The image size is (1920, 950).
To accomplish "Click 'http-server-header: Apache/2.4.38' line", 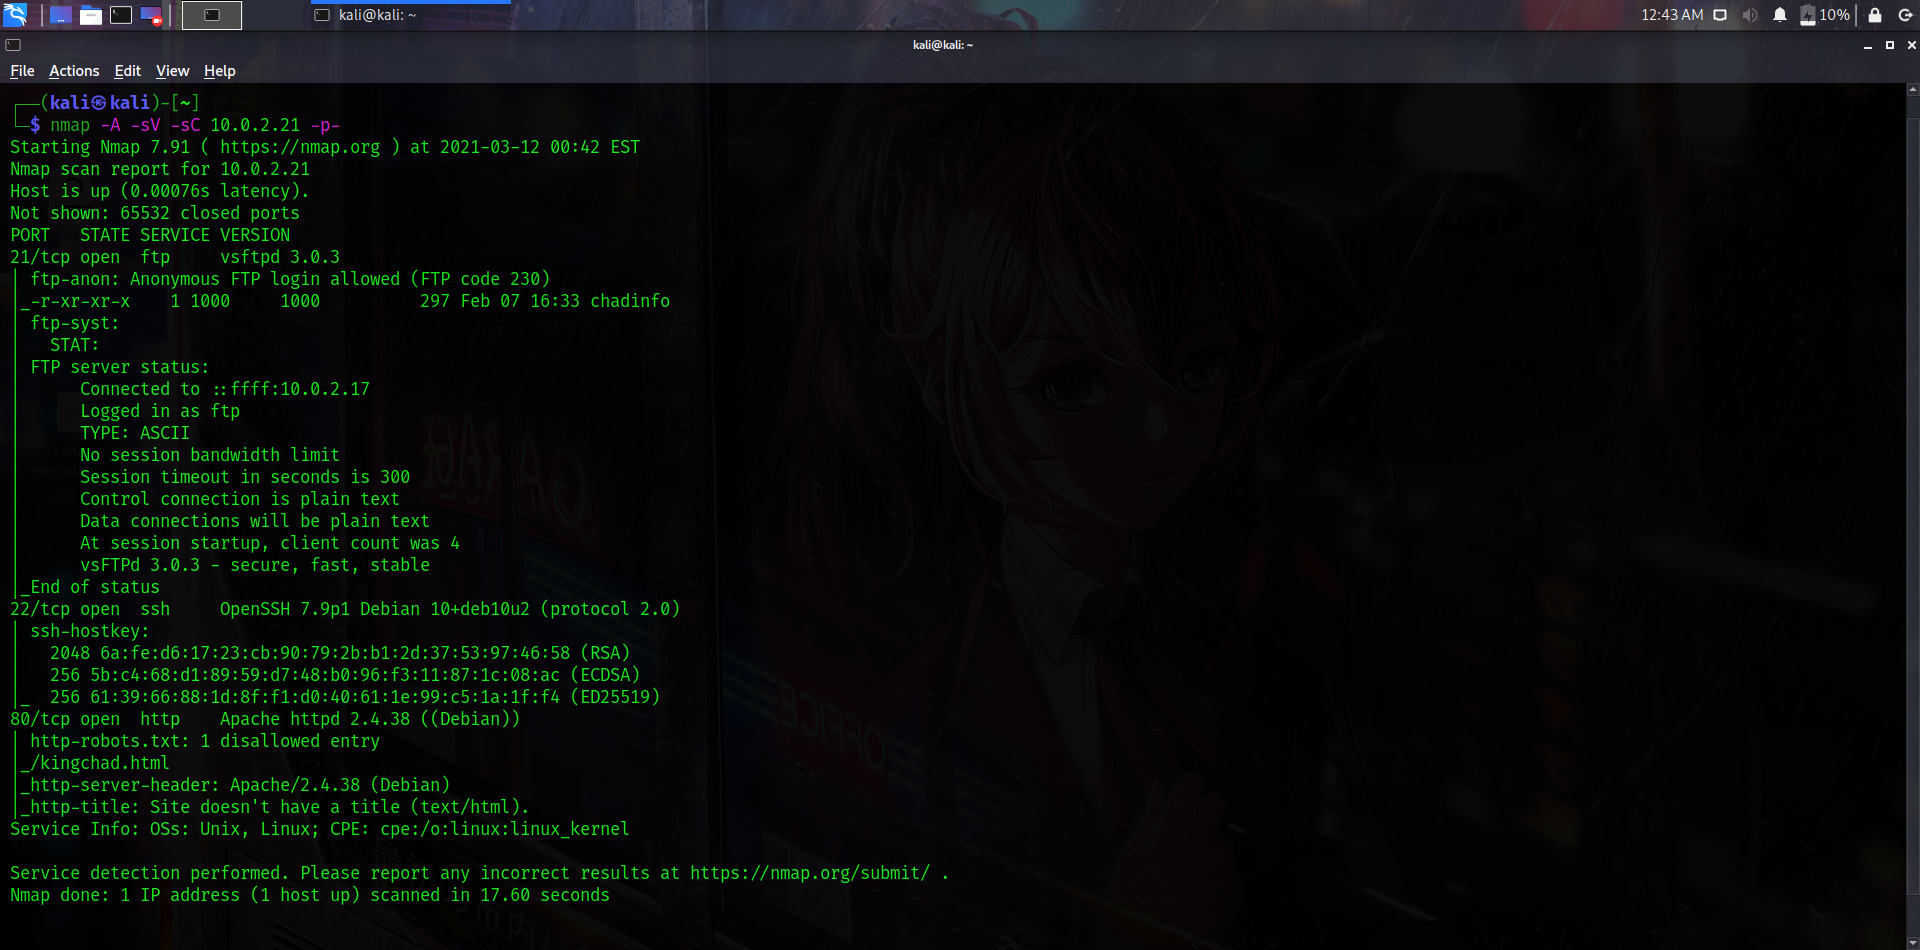I will tap(240, 785).
